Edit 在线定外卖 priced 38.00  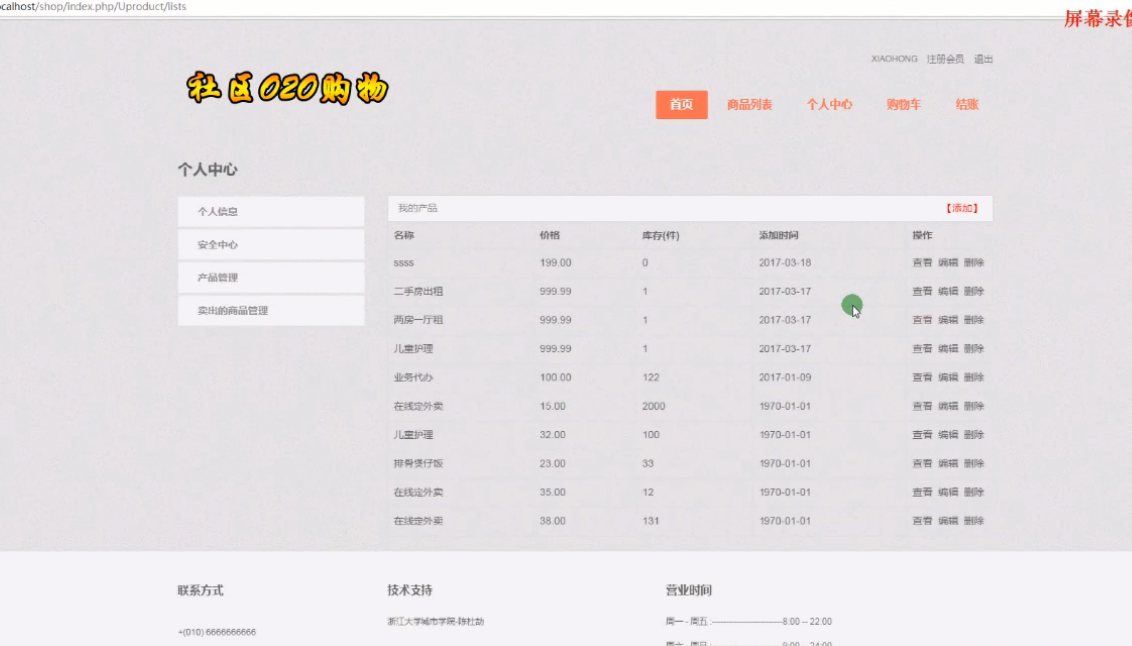tap(948, 520)
